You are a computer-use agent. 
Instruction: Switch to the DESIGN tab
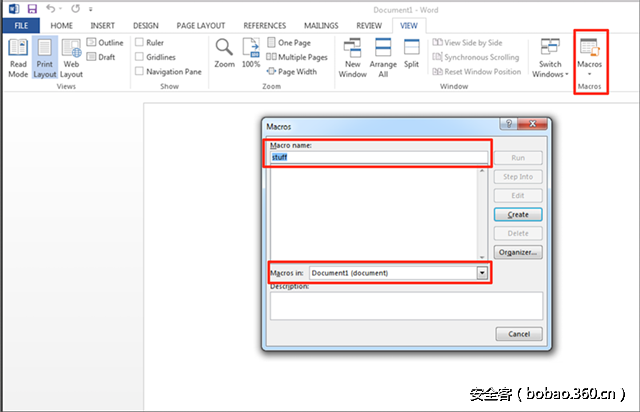point(146,26)
